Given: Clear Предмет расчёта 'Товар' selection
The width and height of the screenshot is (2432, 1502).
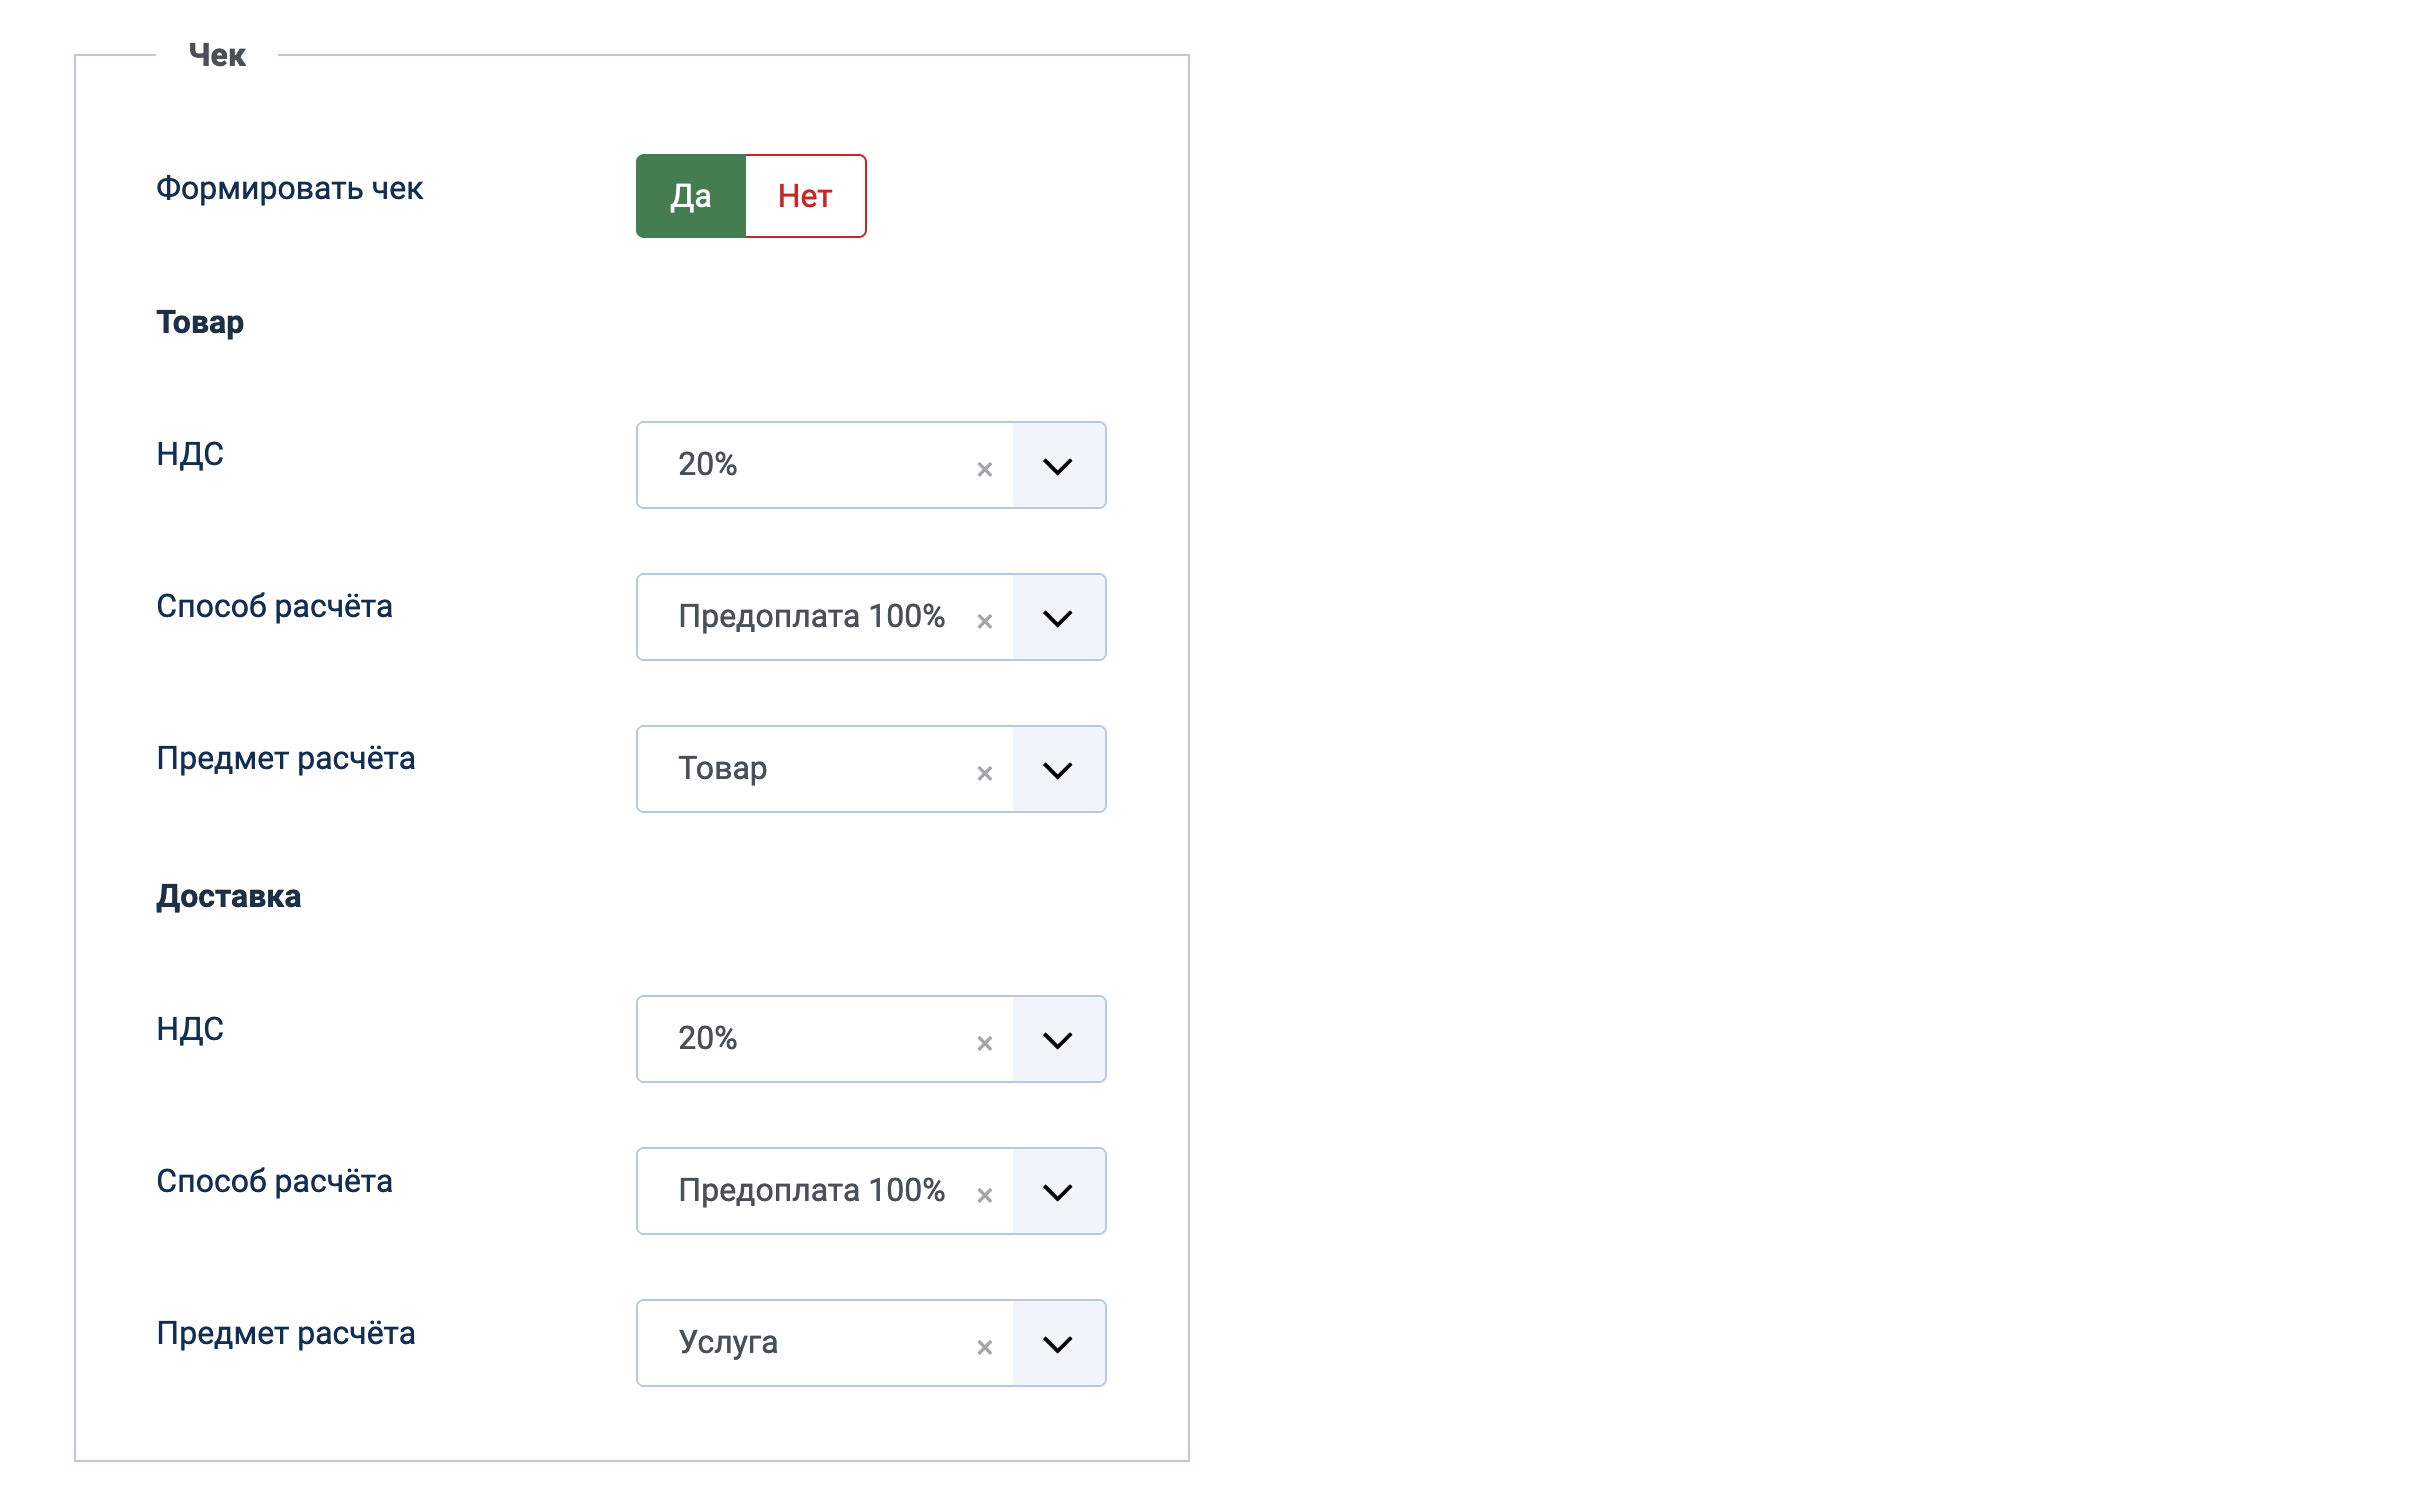Looking at the screenshot, I should 984,773.
